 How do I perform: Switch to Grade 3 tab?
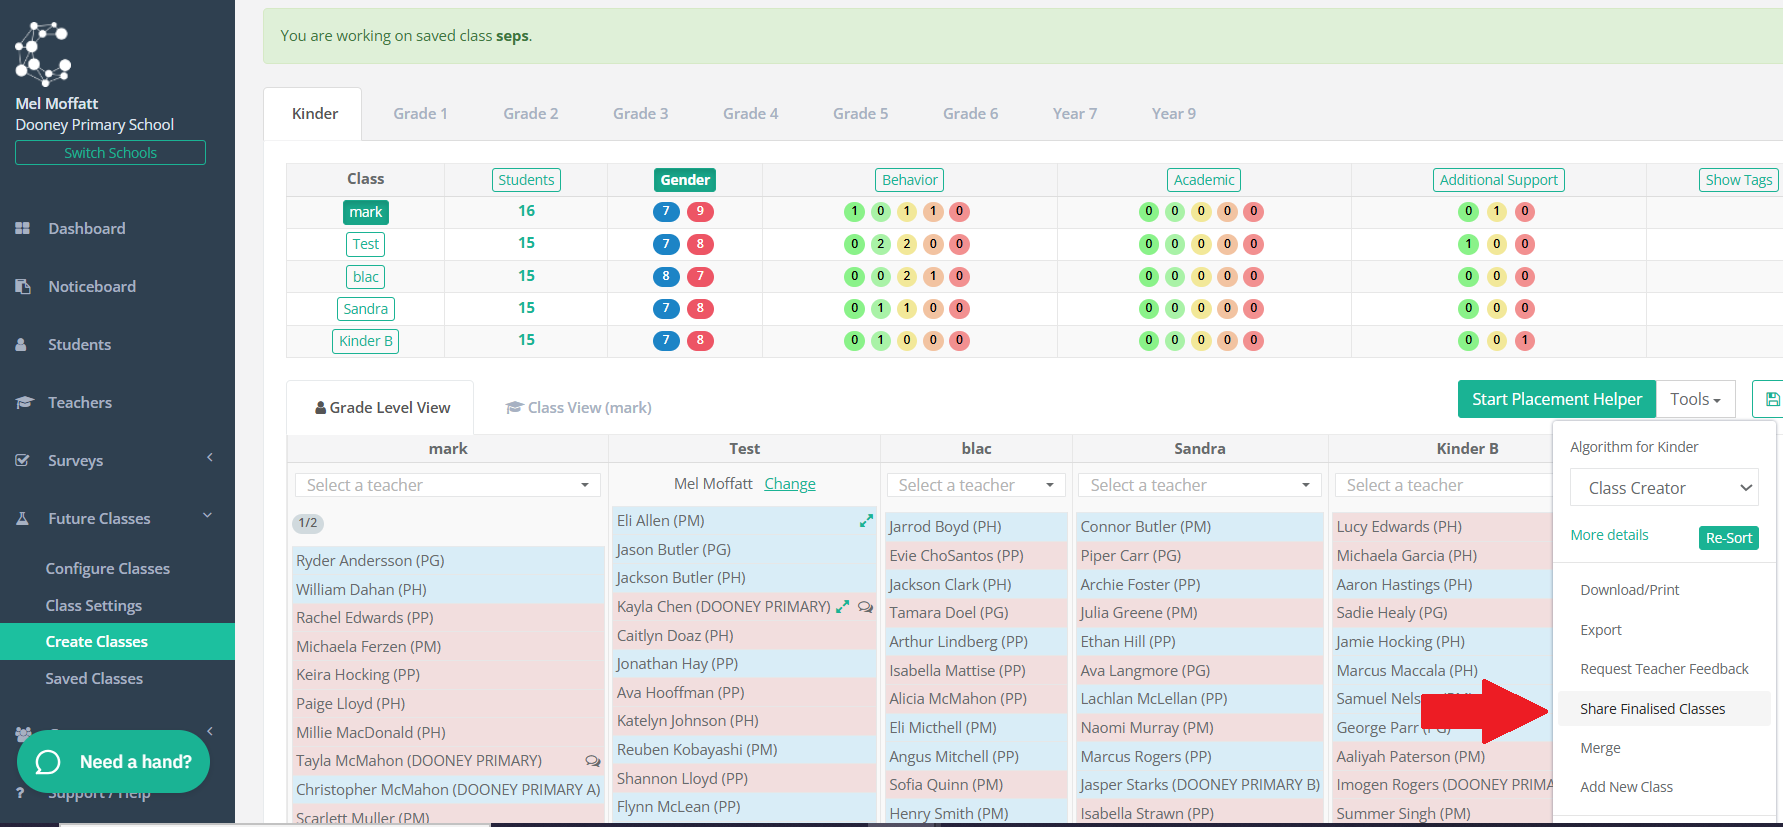tap(641, 114)
